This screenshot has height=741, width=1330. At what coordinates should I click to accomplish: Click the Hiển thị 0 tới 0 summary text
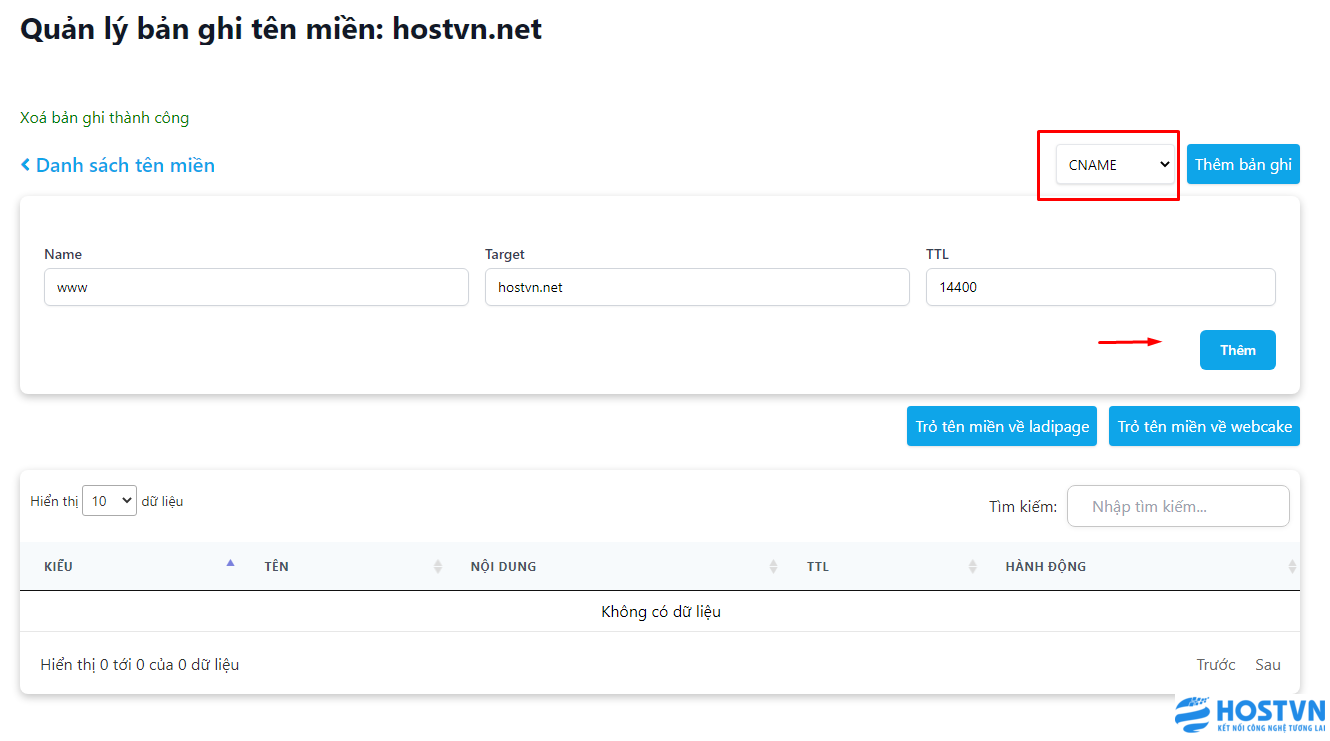[140, 665]
